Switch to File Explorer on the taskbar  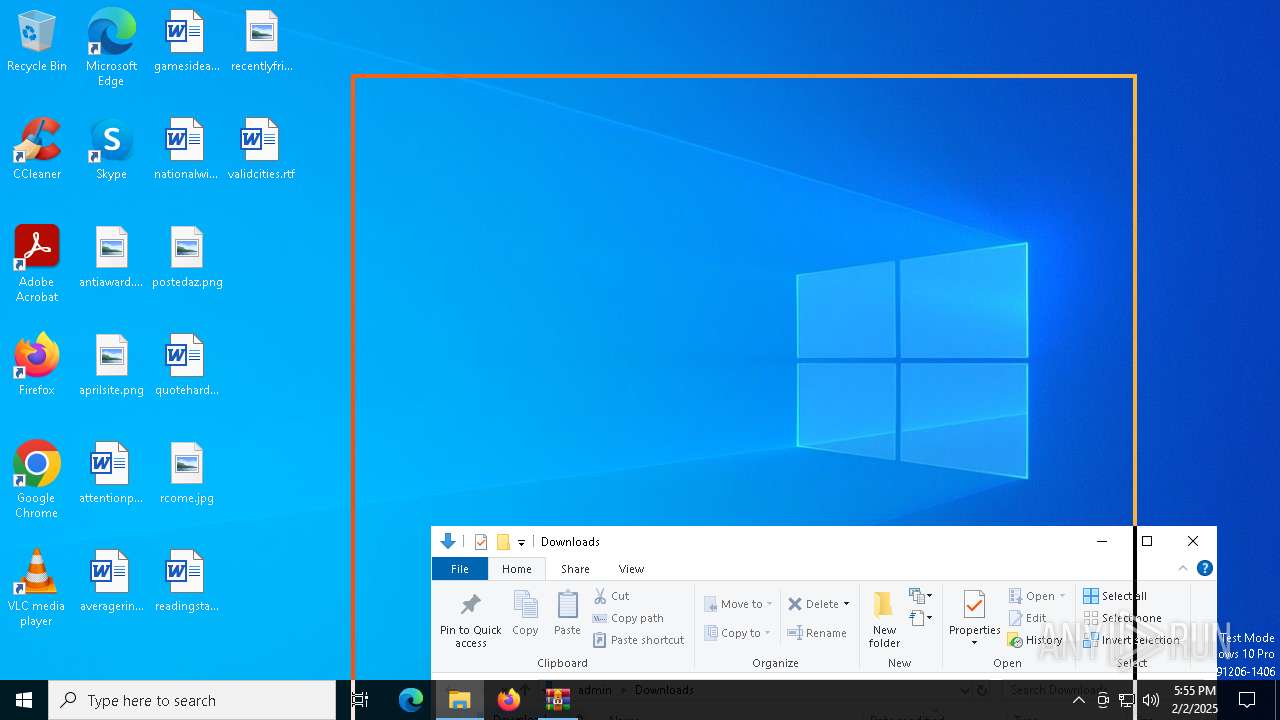460,700
